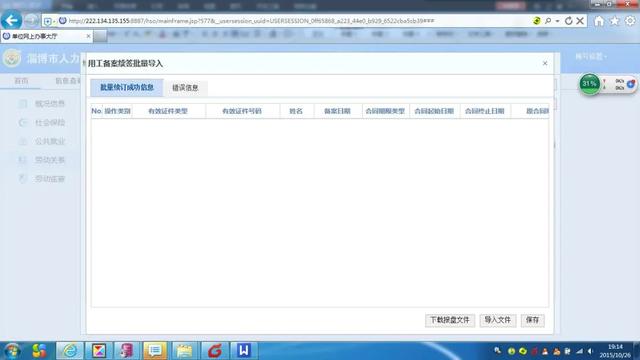Click the yellow compatibility icon in address bar
This screenshot has height=360, width=640.
(537, 21)
